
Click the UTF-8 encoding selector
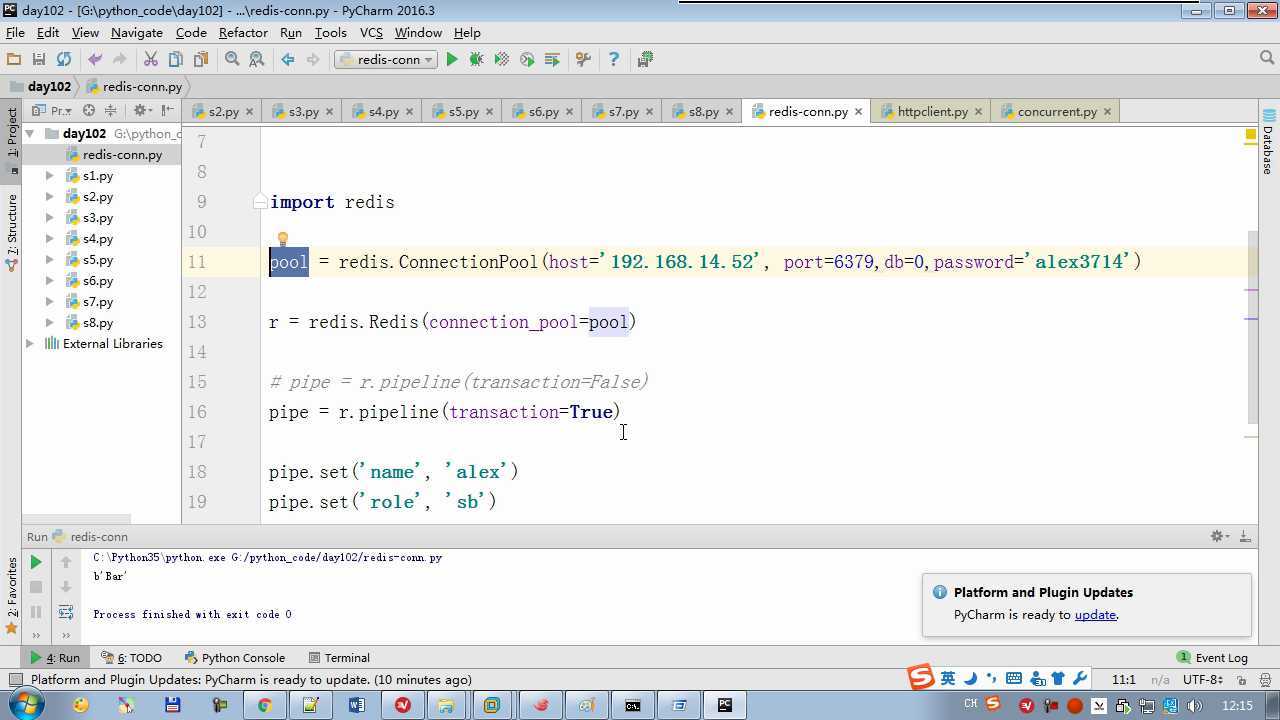tap(1201, 680)
